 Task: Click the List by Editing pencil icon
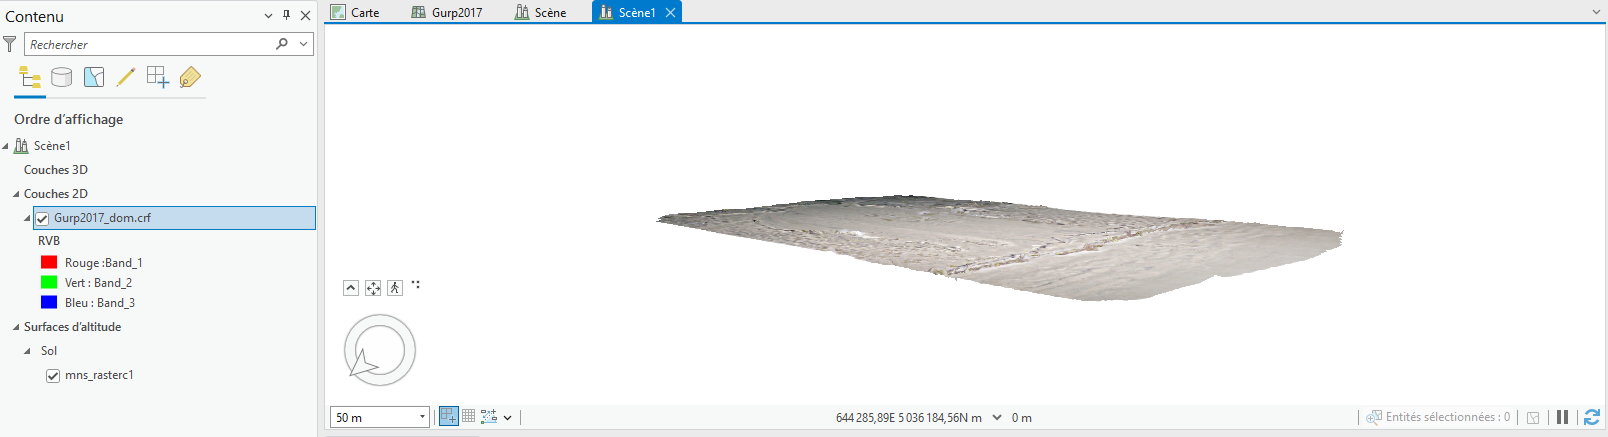click(x=126, y=77)
